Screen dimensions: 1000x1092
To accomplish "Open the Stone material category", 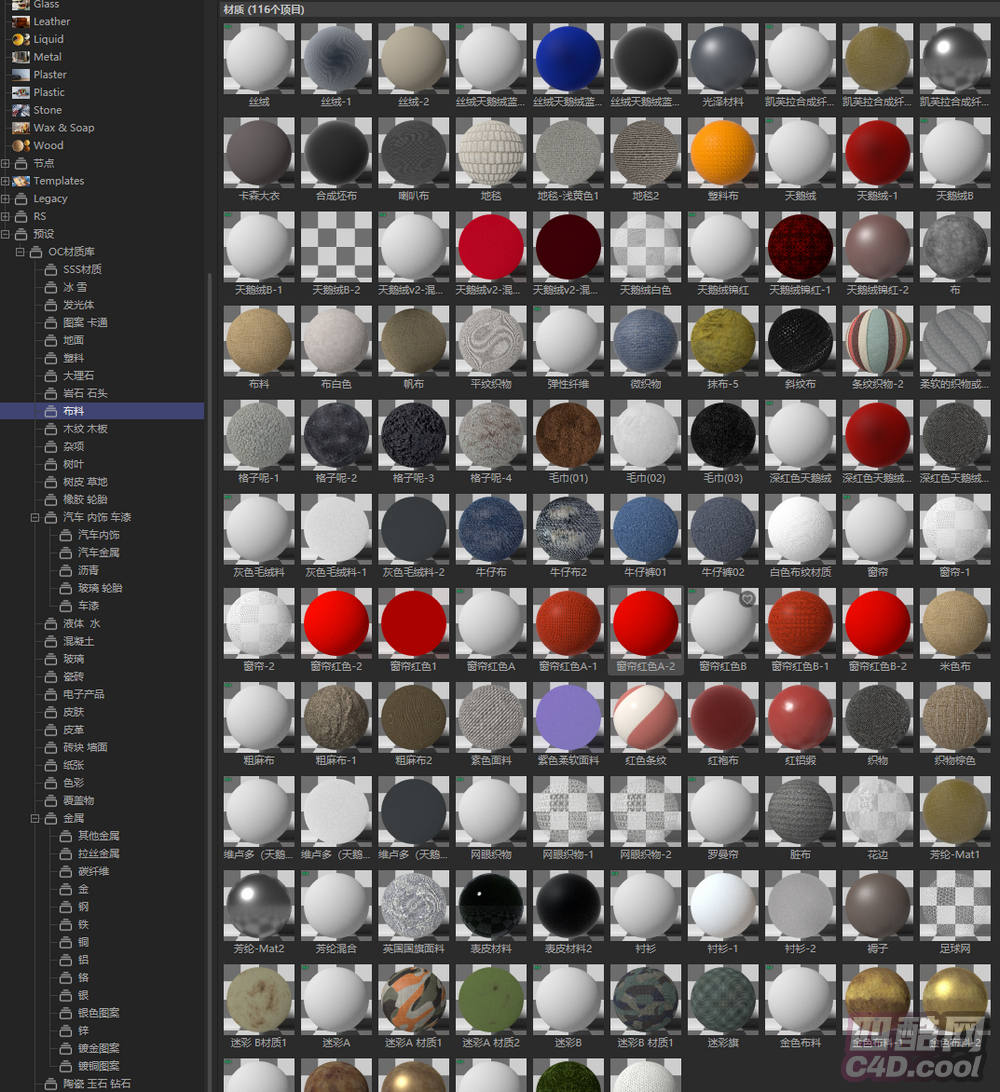I will click(47, 110).
